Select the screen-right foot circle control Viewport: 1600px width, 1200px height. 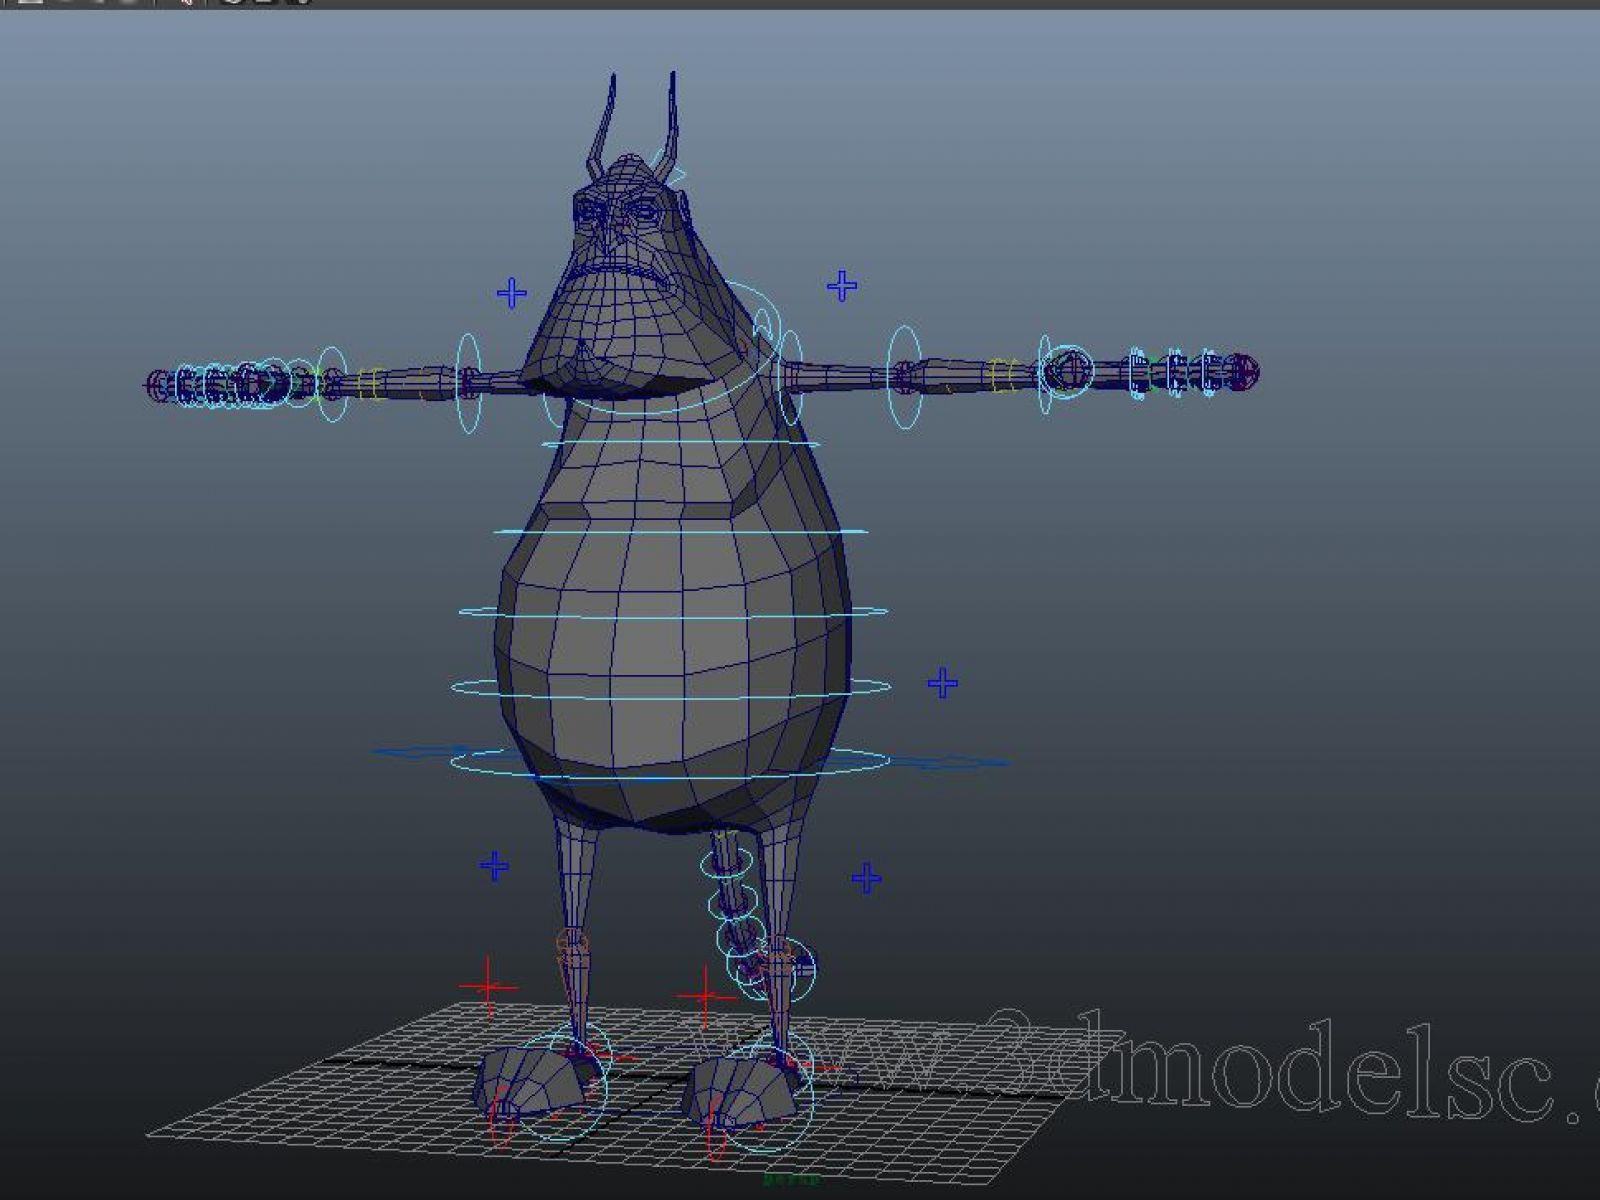pyautogui.click(x=768, y=1100)
